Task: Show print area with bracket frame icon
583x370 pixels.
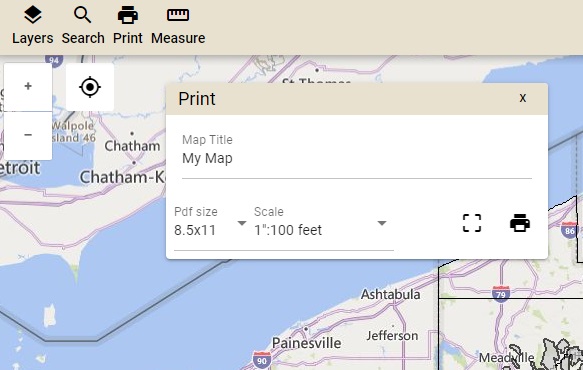Action: [x=472, y=223]
